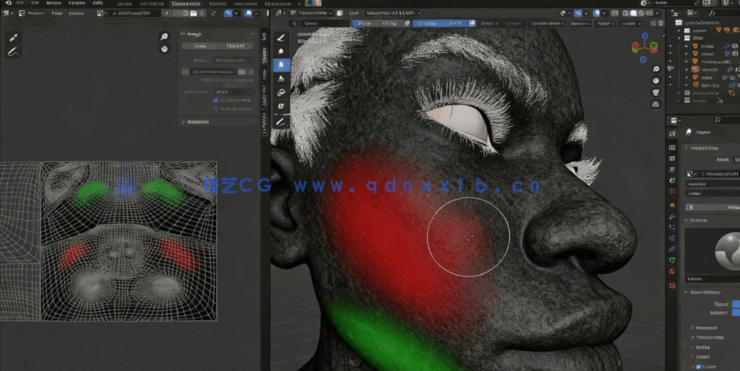Click the highlighted Smear tool in 3D viewport toolbar
The width and height of the screenshot is (740, 371).
[x=281, y=65]
